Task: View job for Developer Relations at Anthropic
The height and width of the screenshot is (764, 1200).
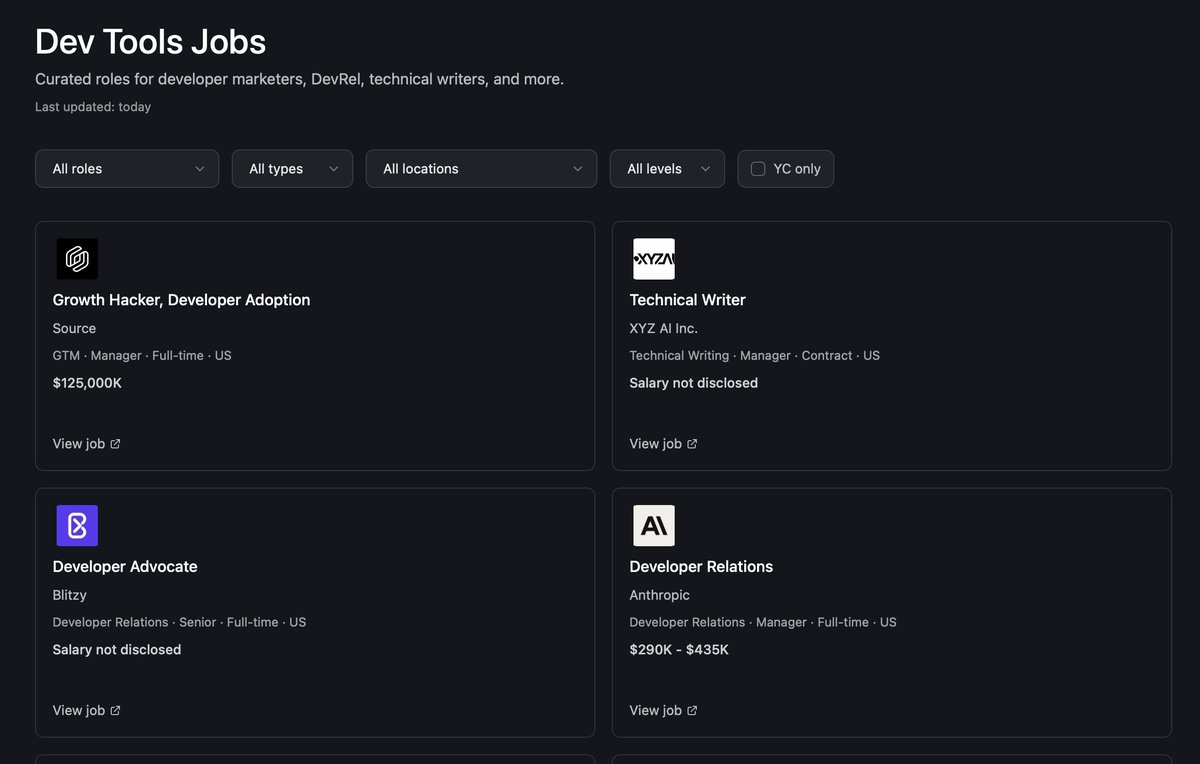Action: 663,711
